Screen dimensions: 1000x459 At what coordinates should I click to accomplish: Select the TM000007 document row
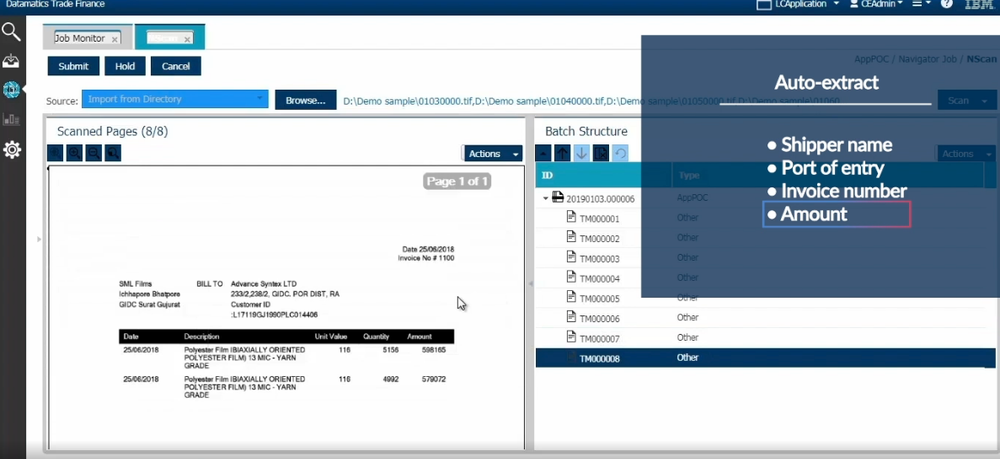click(765, 338)
